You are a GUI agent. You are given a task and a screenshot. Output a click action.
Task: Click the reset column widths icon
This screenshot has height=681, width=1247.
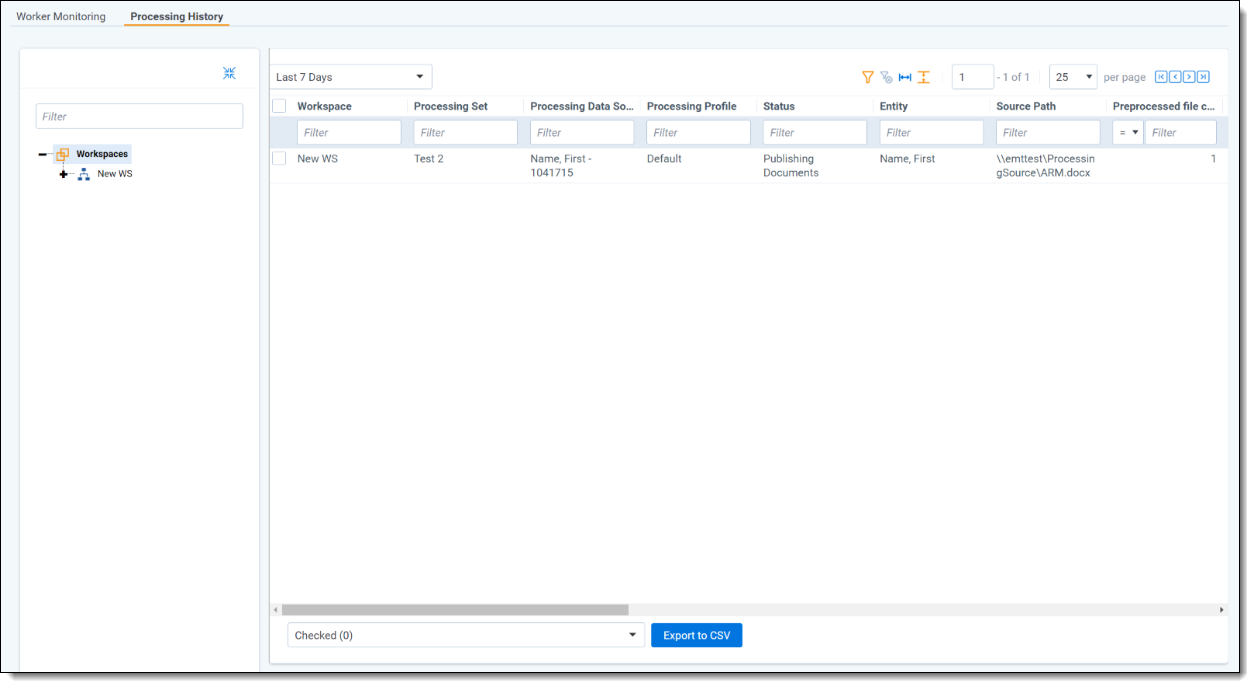point(905,77)
